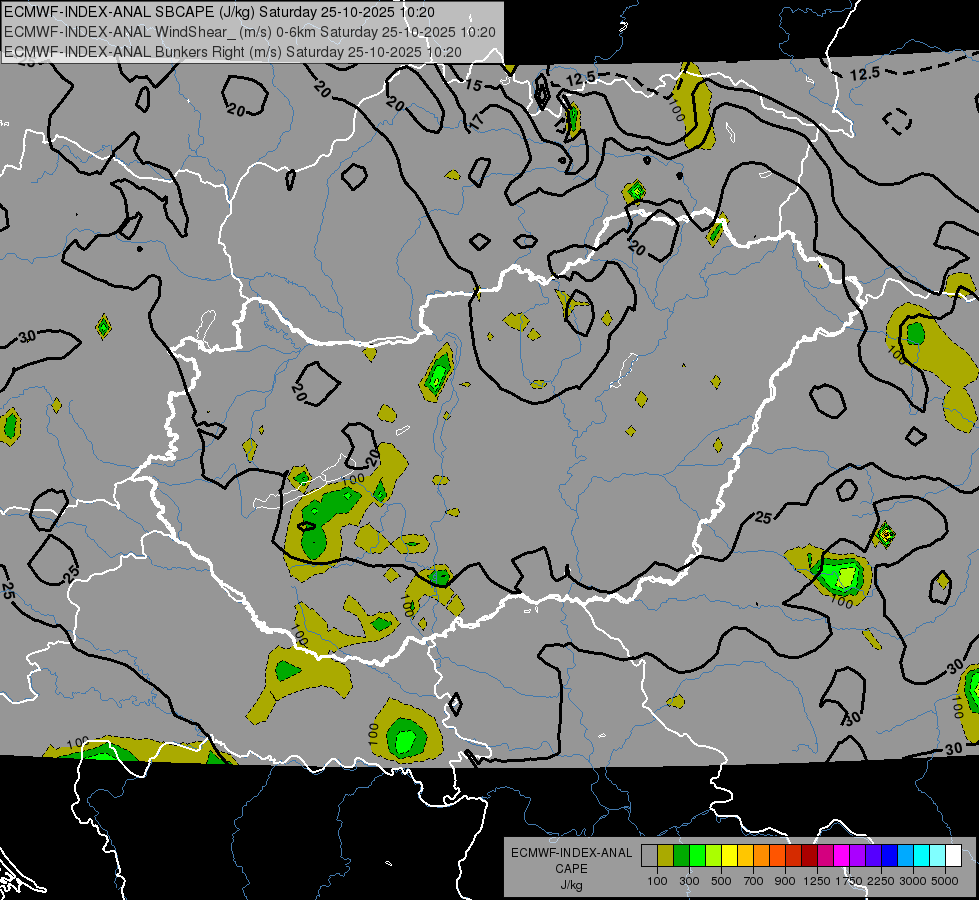Pick the white swatch at legend end
Viewport: 979px width, 900px height.
pyautogui.click(x=953, y=856)
